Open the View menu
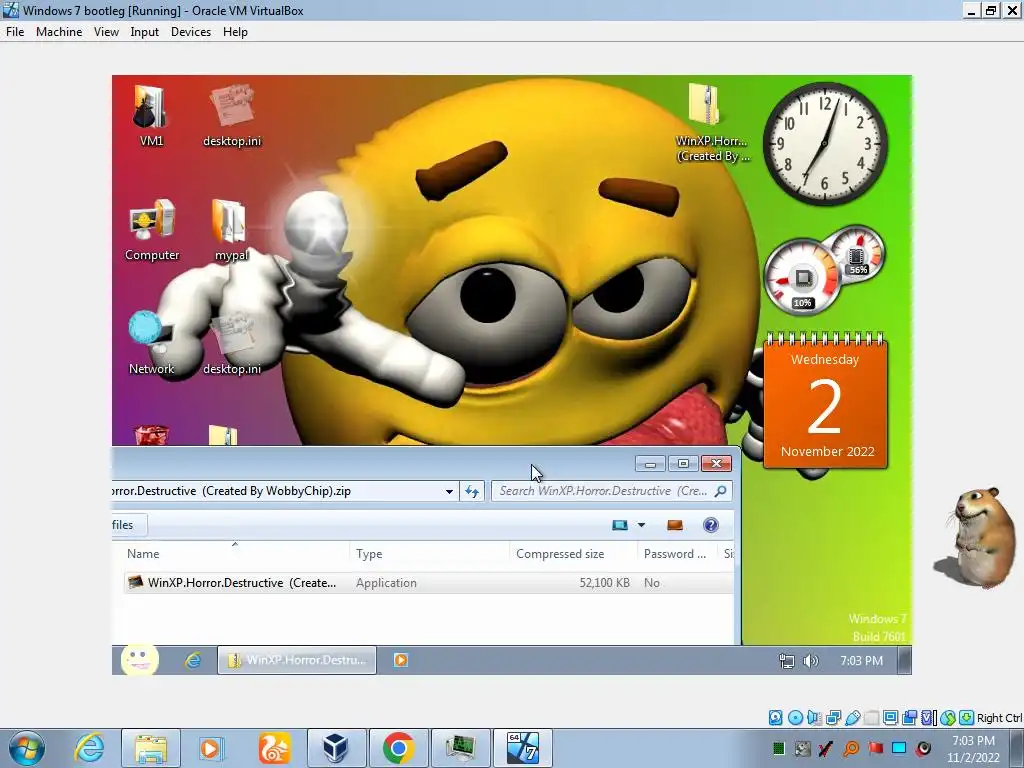This screenshot has height=768, width=1024. click(x=106, y=31)
